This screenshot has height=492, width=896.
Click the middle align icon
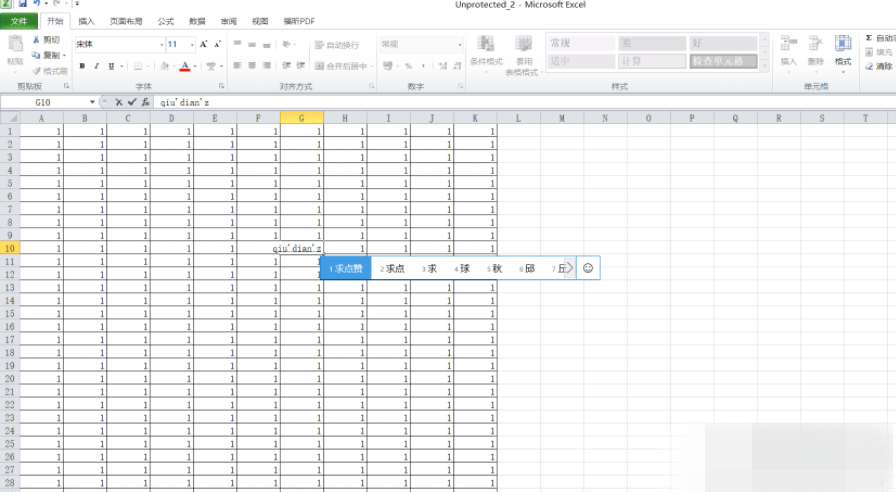[252, 44]
